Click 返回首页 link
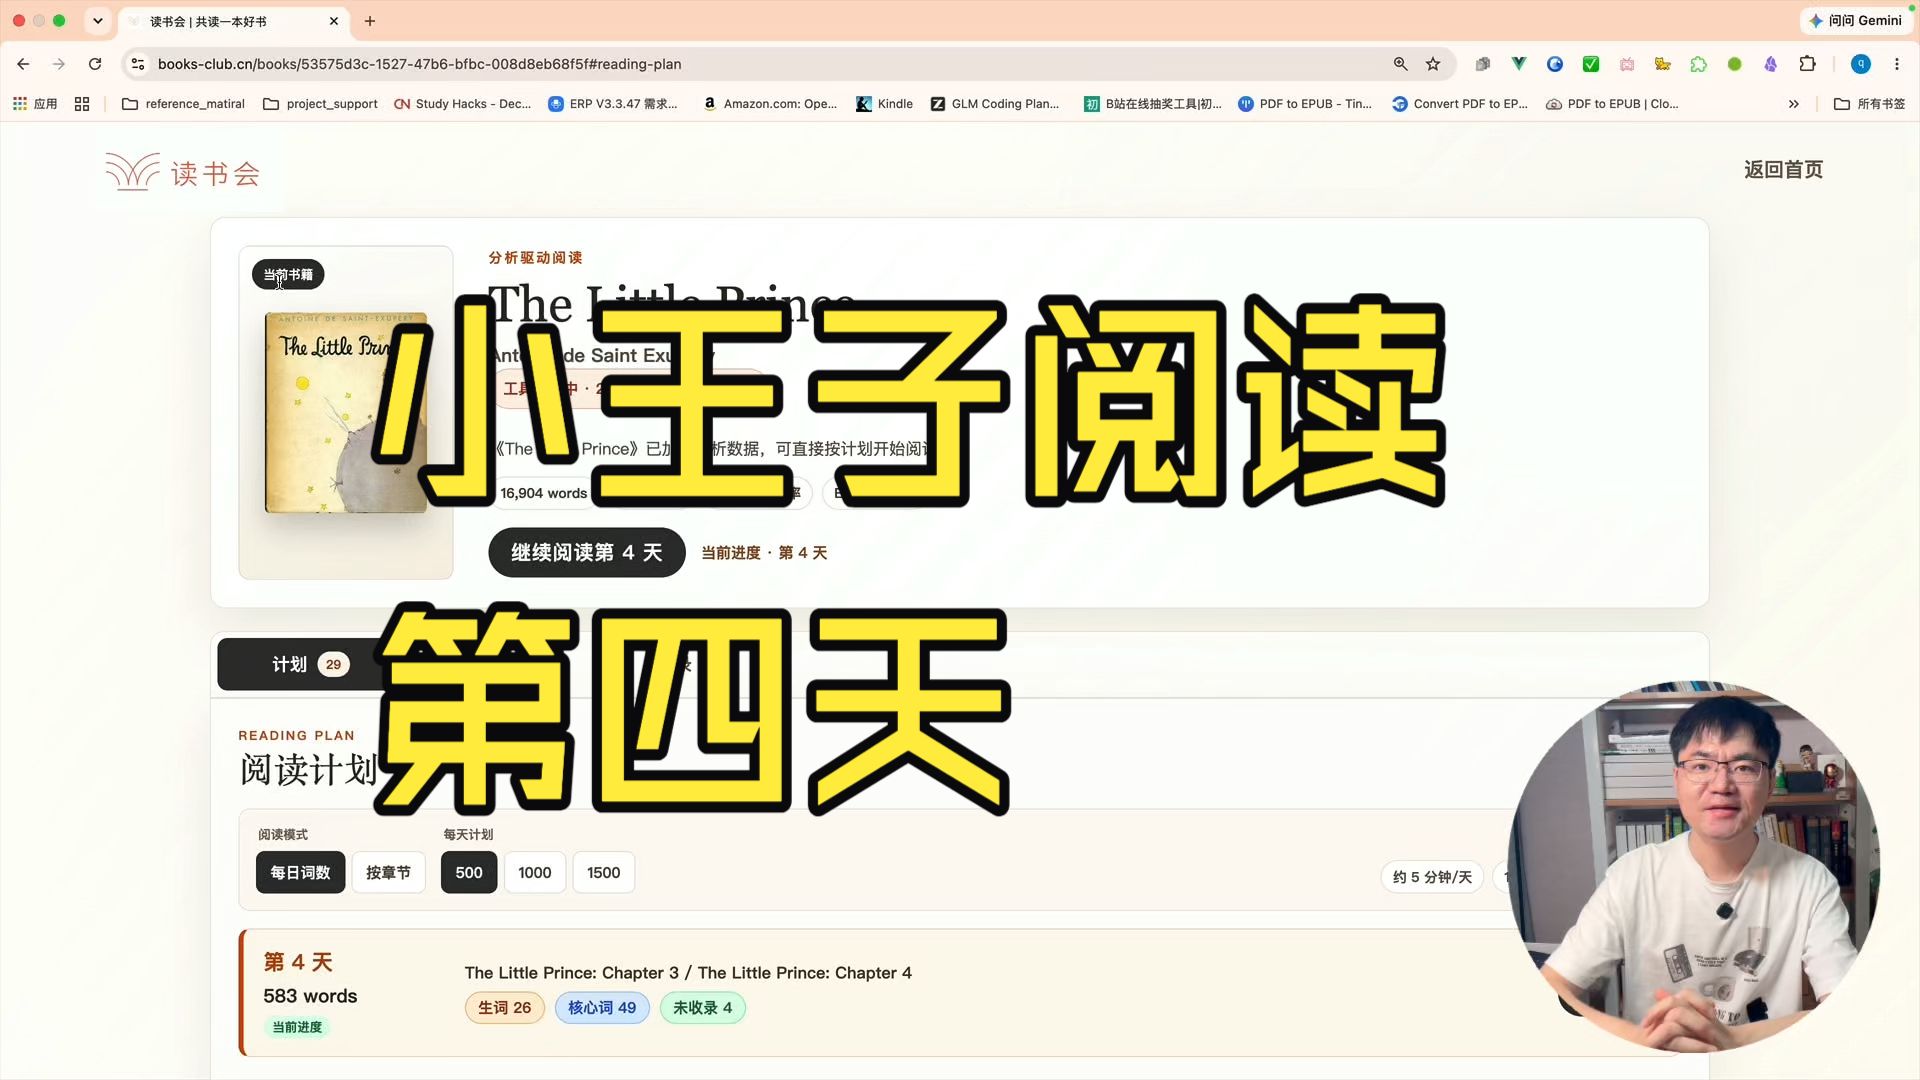The height and width of the screenshot is (1080, 1920). [x=1783, y=170]
